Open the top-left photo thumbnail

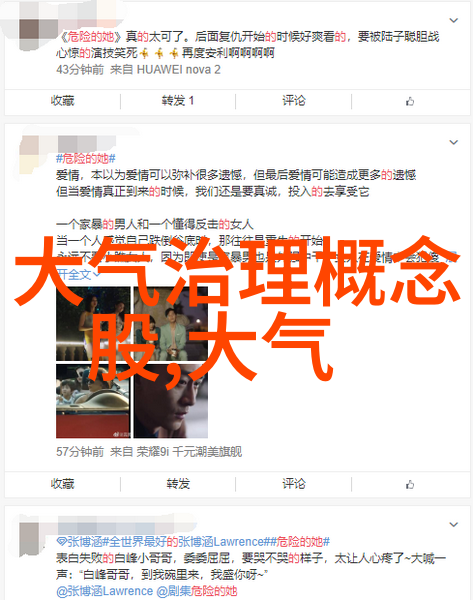click(93, 324)
